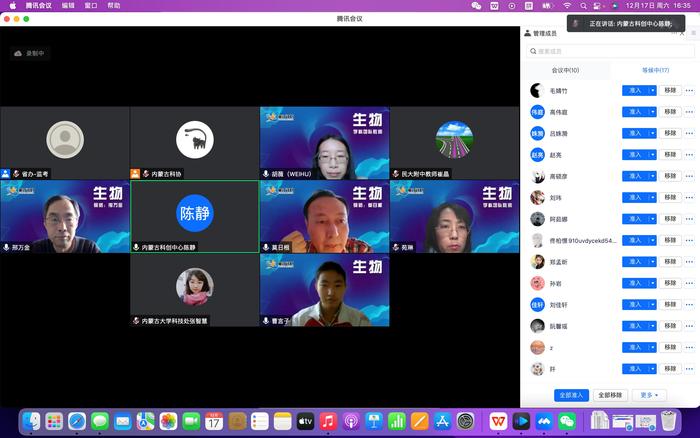Open WPS Office from the dock
Image resolution: width=700 pixels, height=438 pixels.
click(498, 422)
